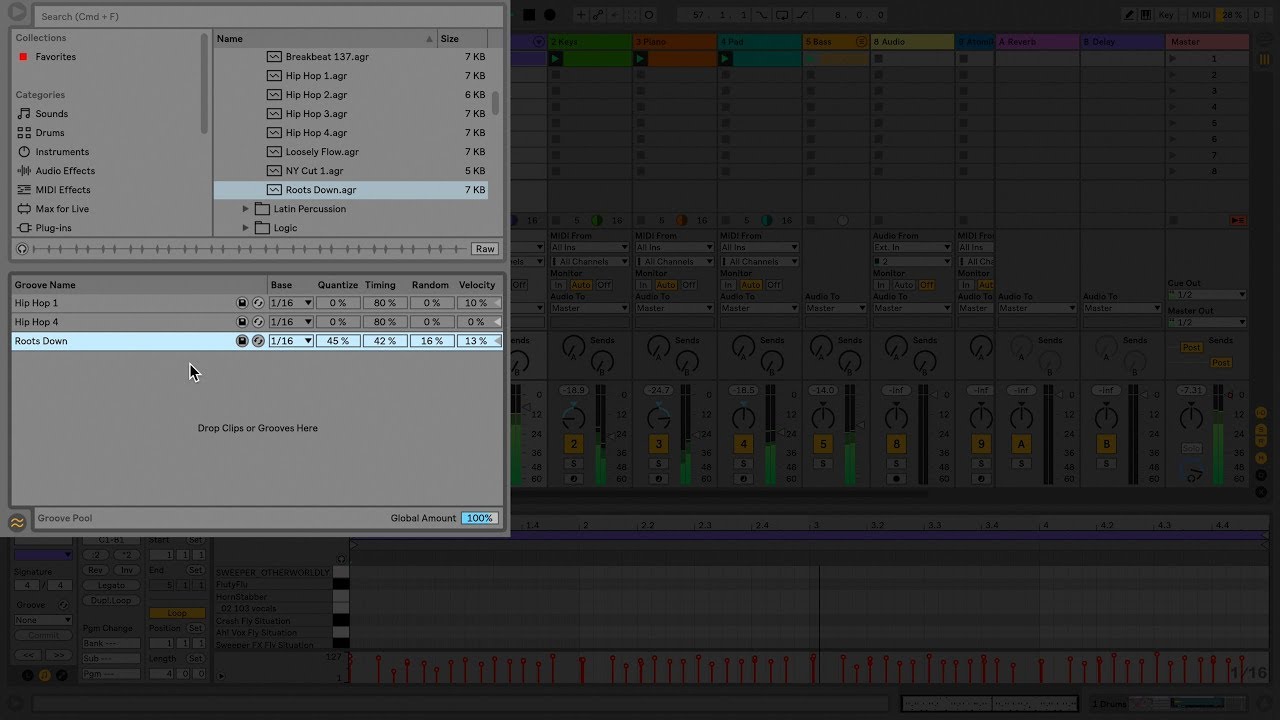This screenshot has height=720, width=1280.
Task: Launch Master scene 1
Action: 1173,59
